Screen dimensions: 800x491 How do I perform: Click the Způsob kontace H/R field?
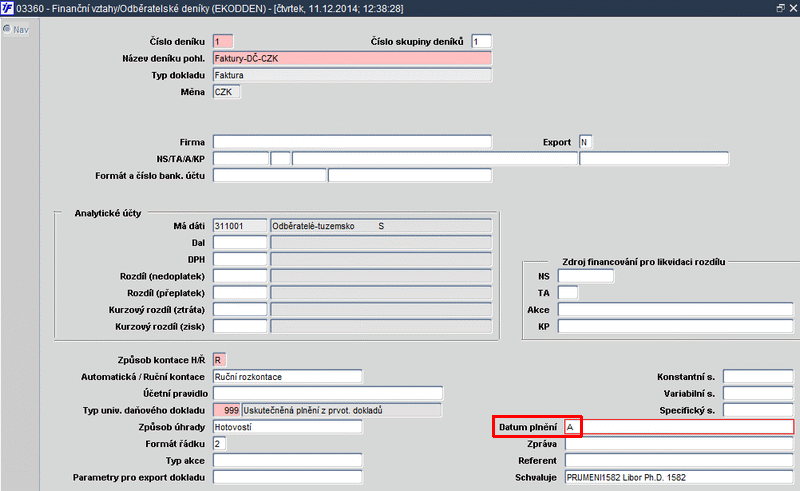(219, 360)
